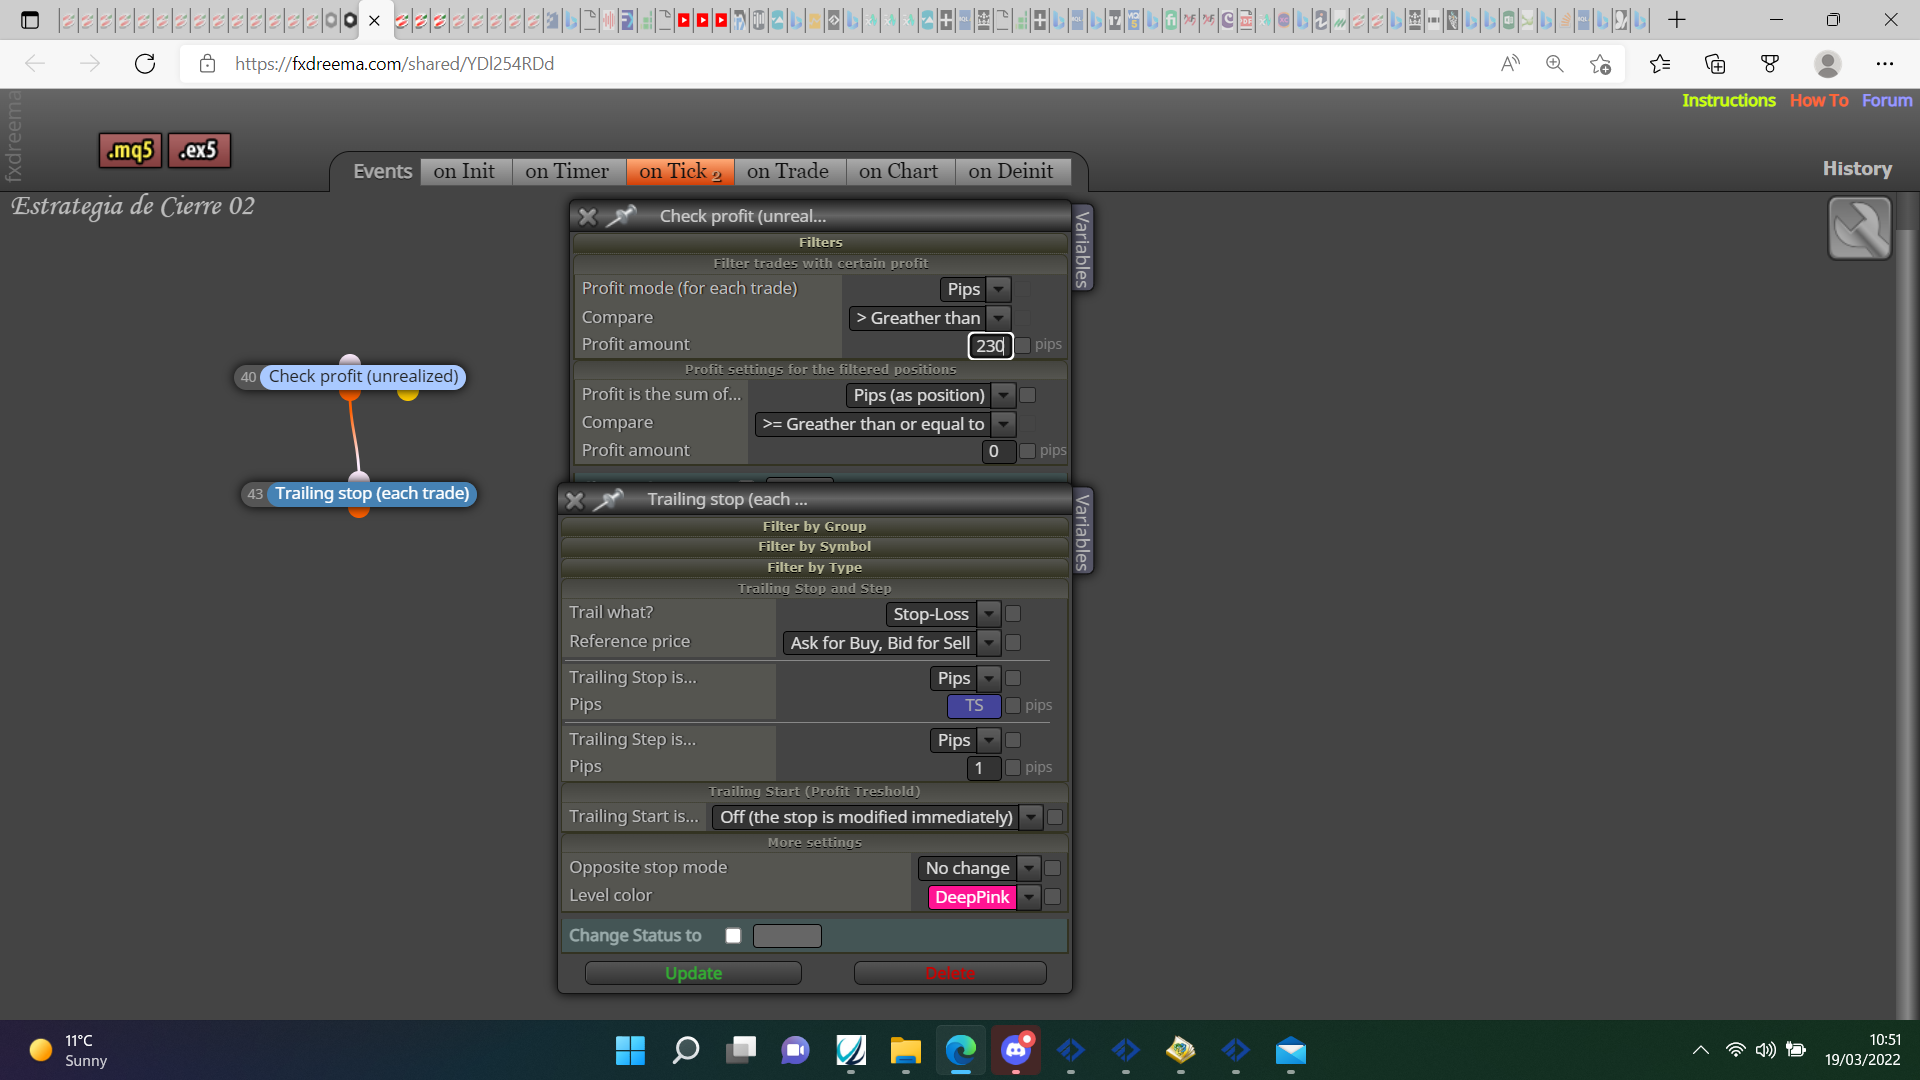Viewport: 1920px width, 1080px height.
Task: Open the History panel
Action: [1857, 168]
